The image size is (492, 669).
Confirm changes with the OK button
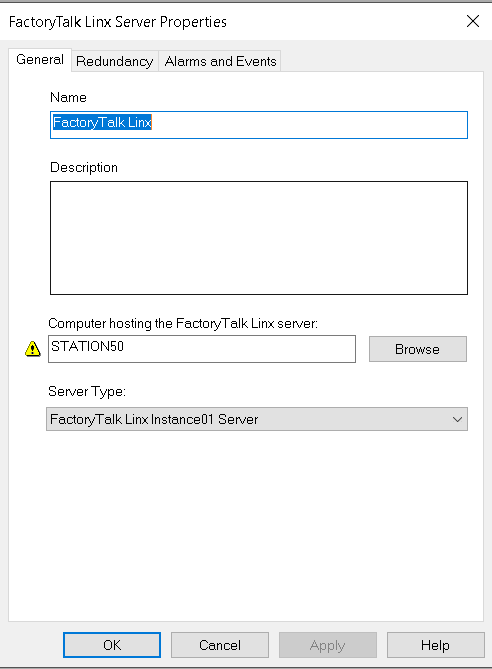pos(112,645)
